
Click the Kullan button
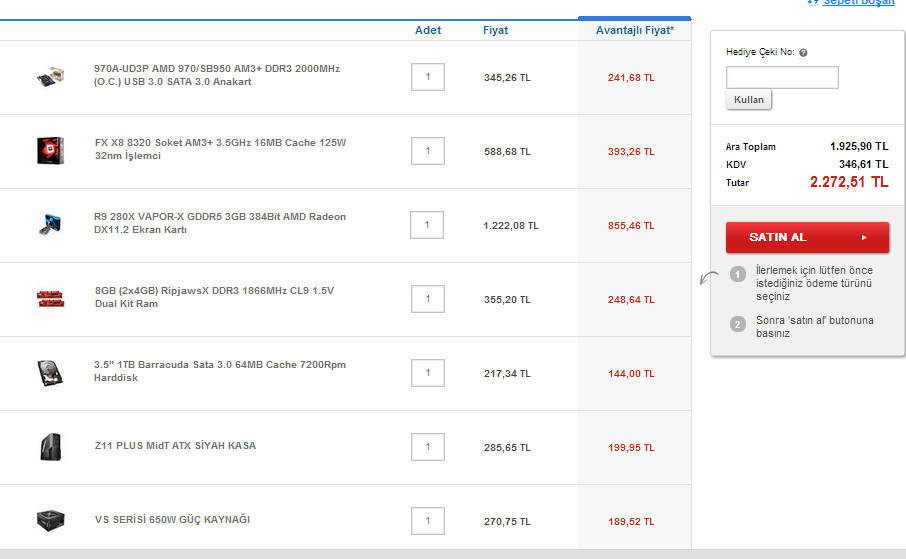[x=748, y=99]
